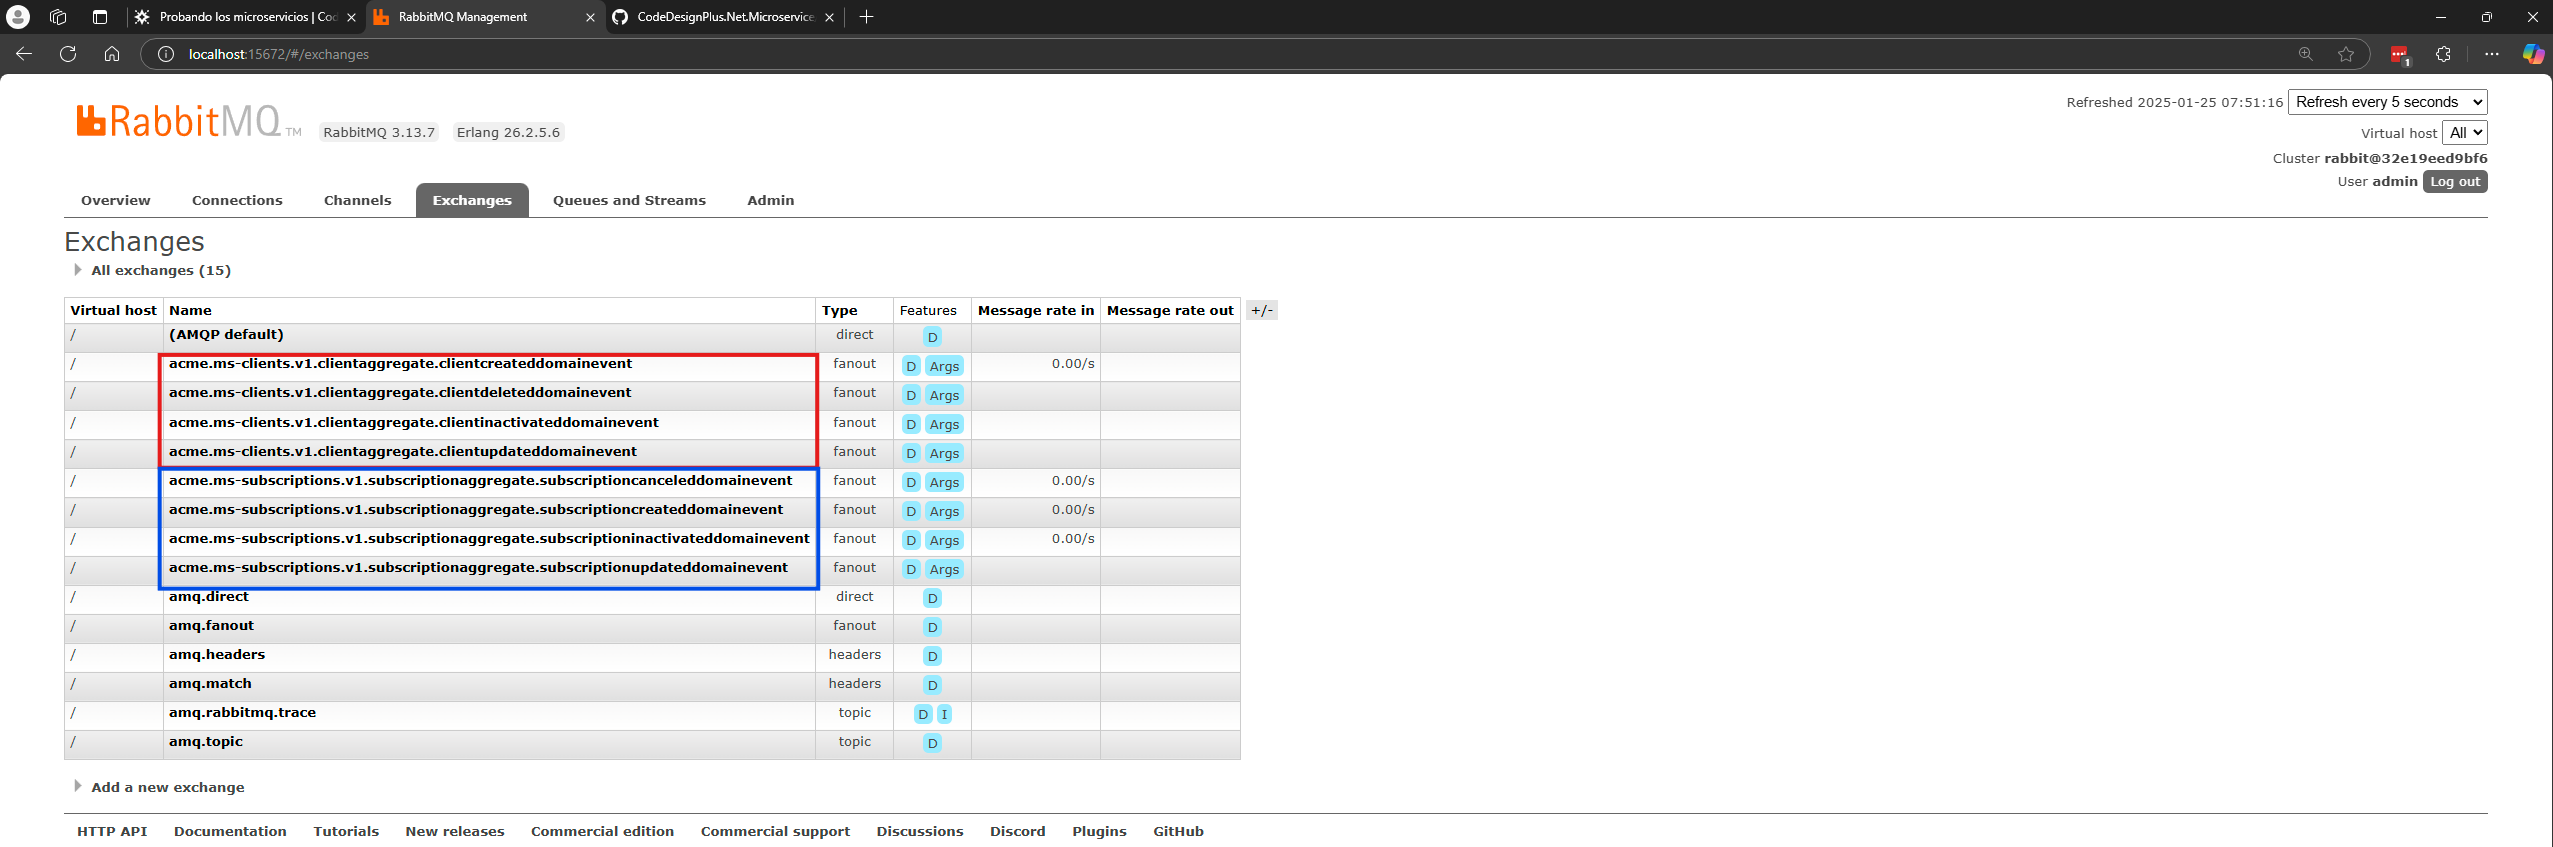This screenshot has height=847, width=2553.
Task: Open the red extension icon in toolbar
Action: coord(2399,55)
